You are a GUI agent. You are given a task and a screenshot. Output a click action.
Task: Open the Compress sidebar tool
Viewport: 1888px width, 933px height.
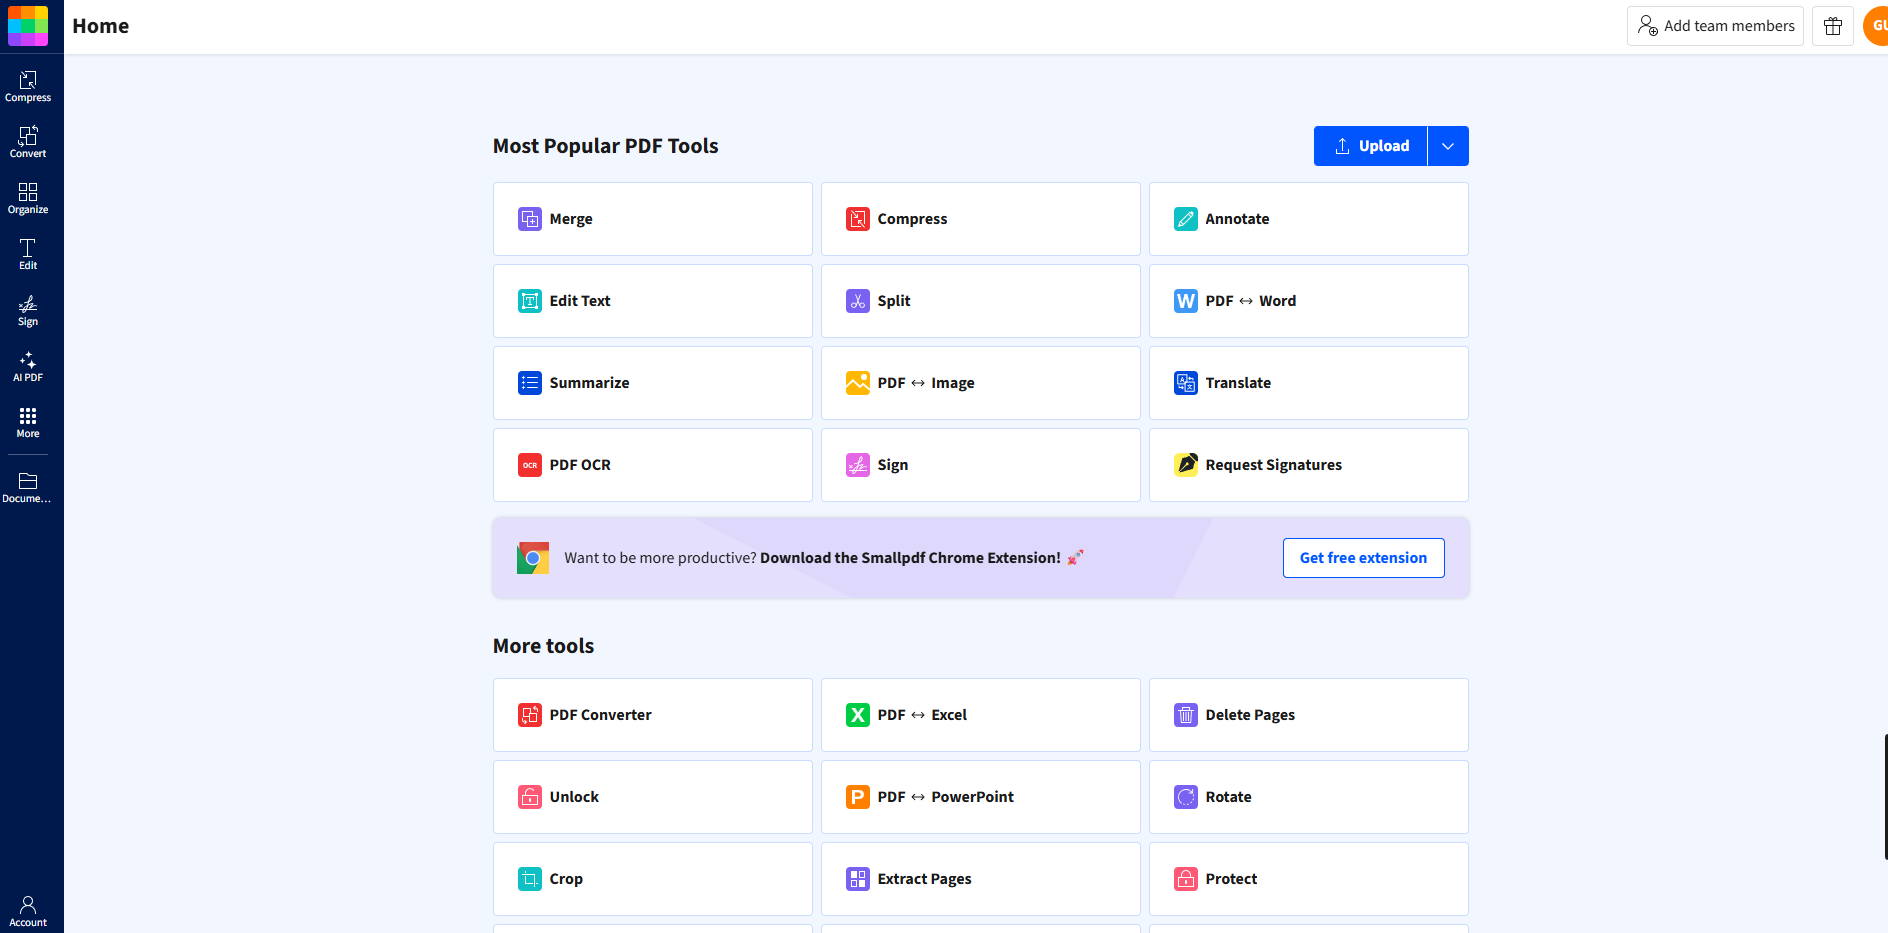click(28, 87)
